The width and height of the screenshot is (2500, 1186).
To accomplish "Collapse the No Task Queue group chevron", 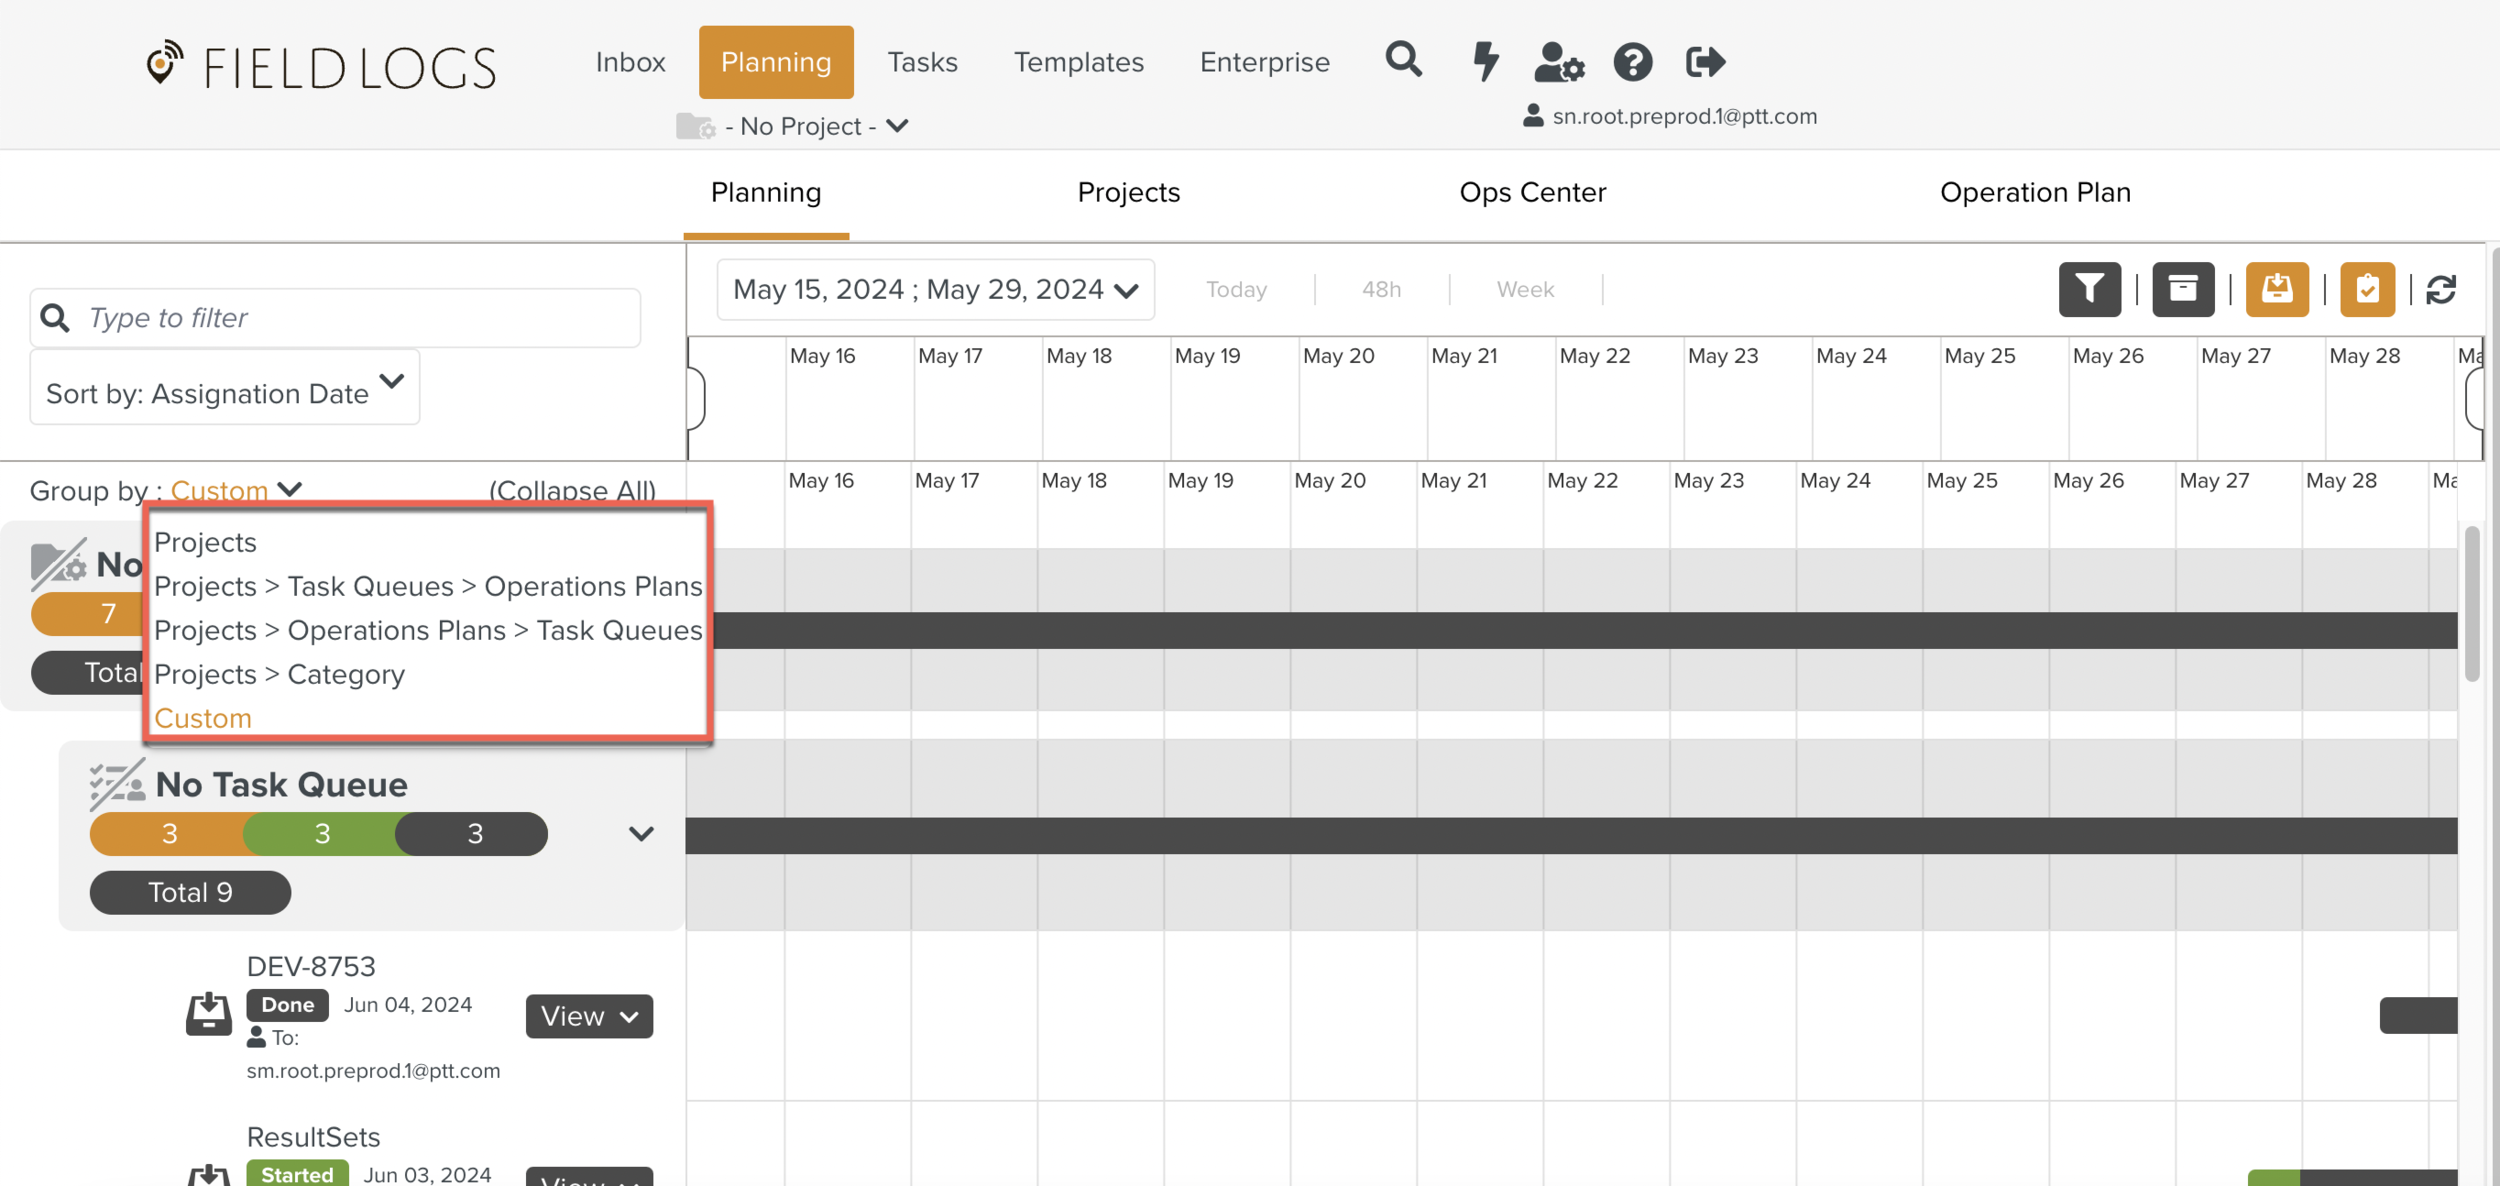I will 641,834.
